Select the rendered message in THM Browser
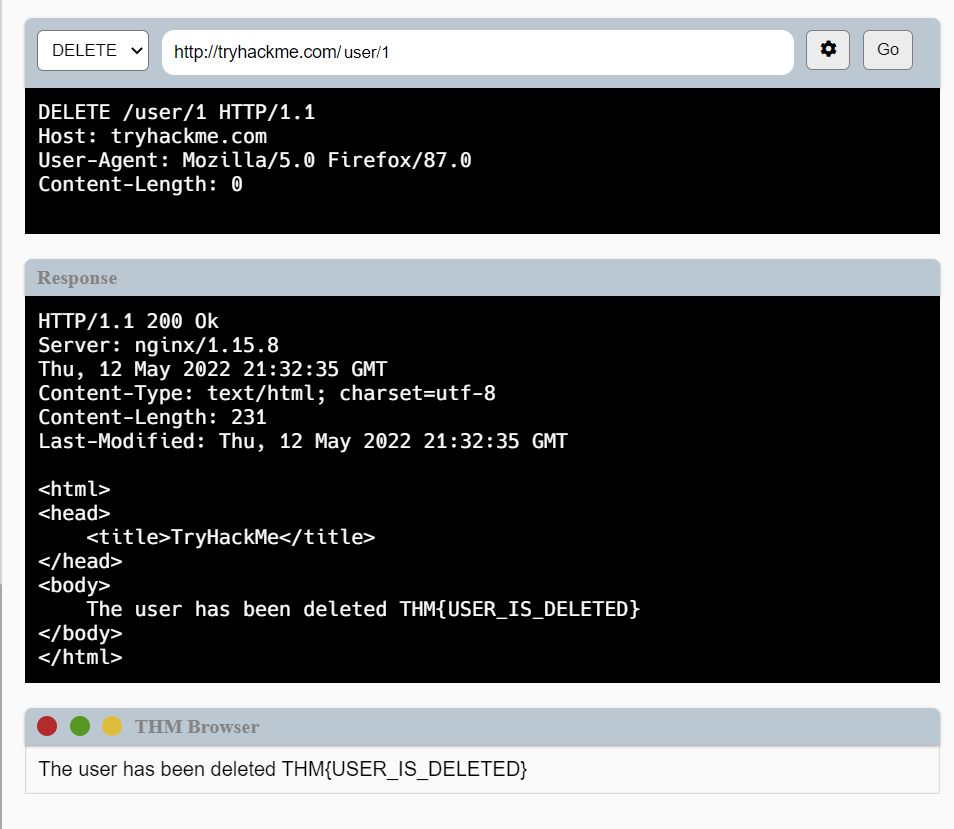954x829 pixels. coord(283,769)
